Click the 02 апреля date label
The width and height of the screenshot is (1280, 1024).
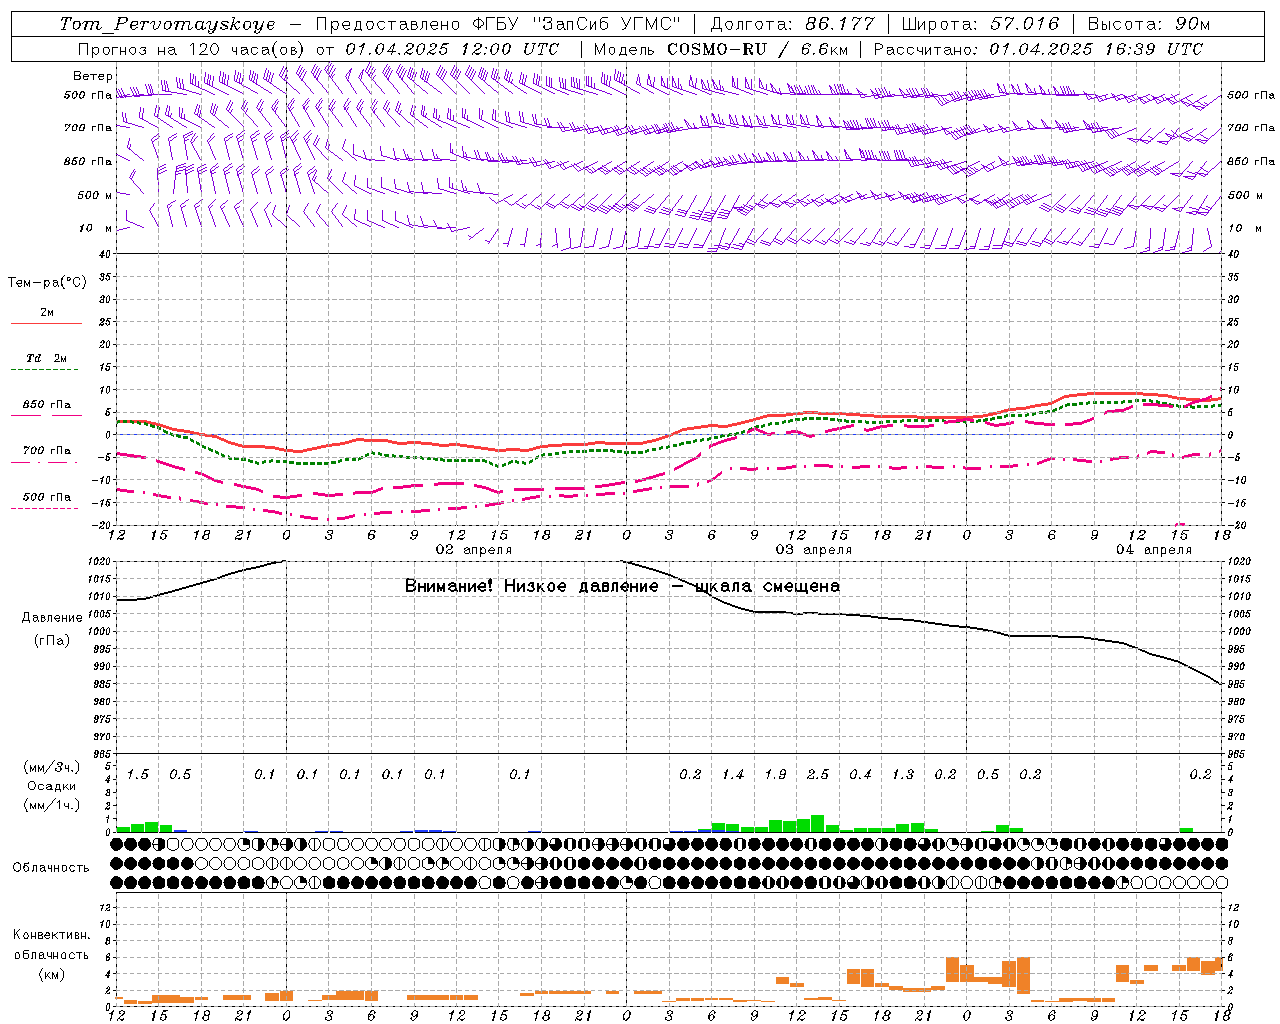click(474, 550)
